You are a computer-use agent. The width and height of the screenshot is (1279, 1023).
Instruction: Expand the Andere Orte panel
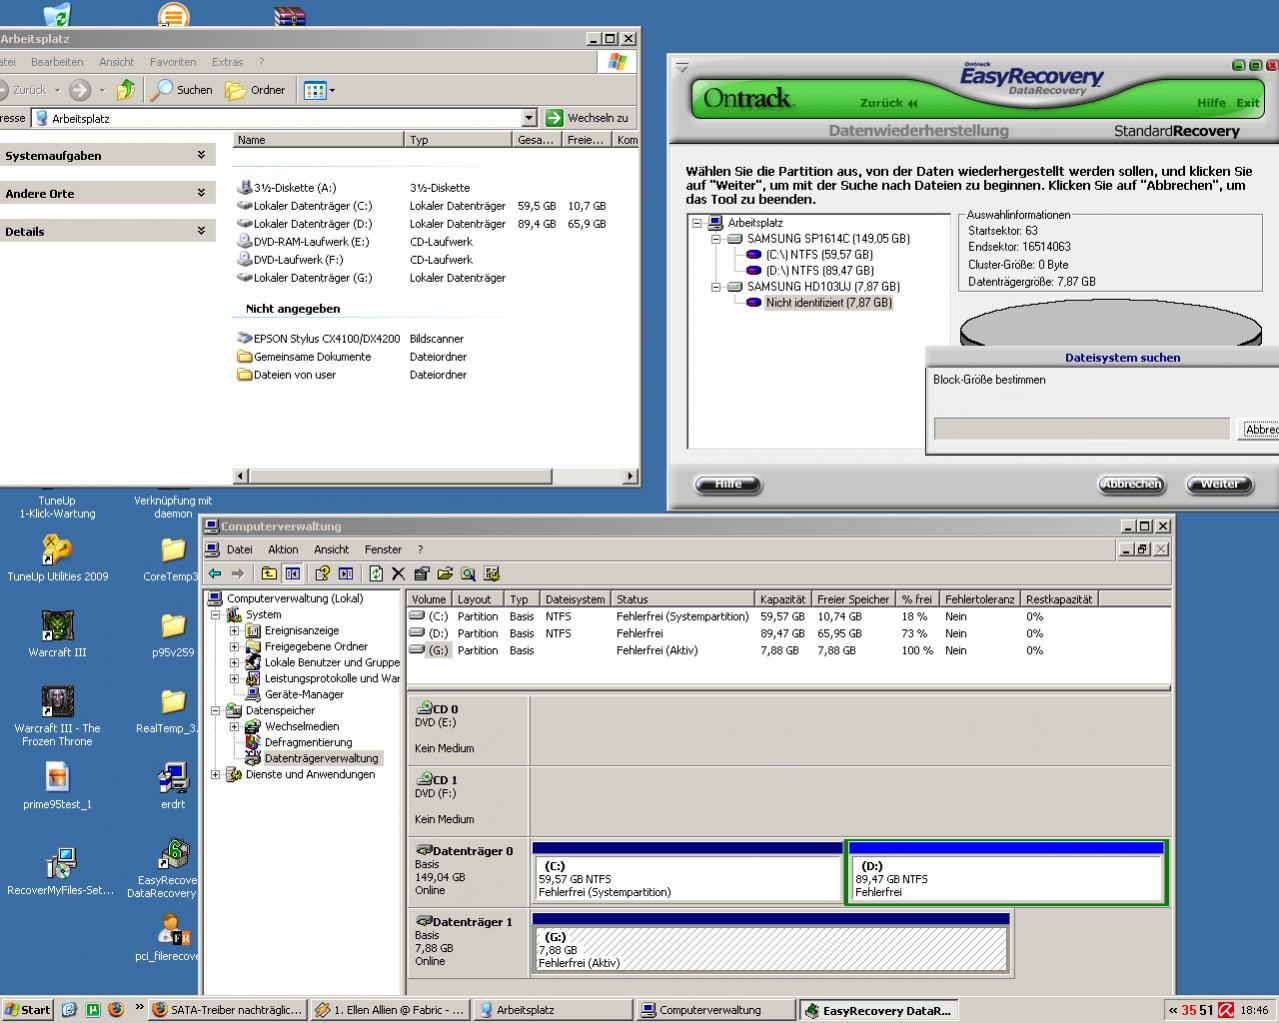[x=201, y=193]
